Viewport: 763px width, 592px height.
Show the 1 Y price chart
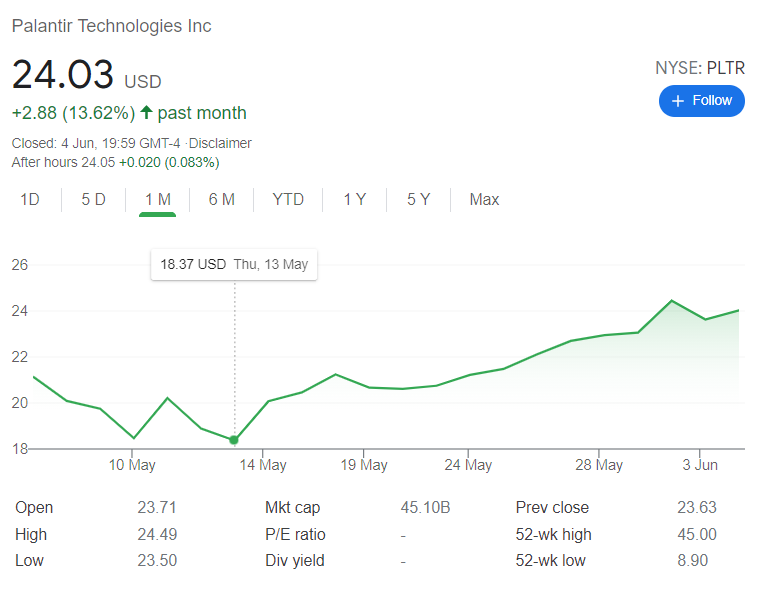tap(355, 199)
